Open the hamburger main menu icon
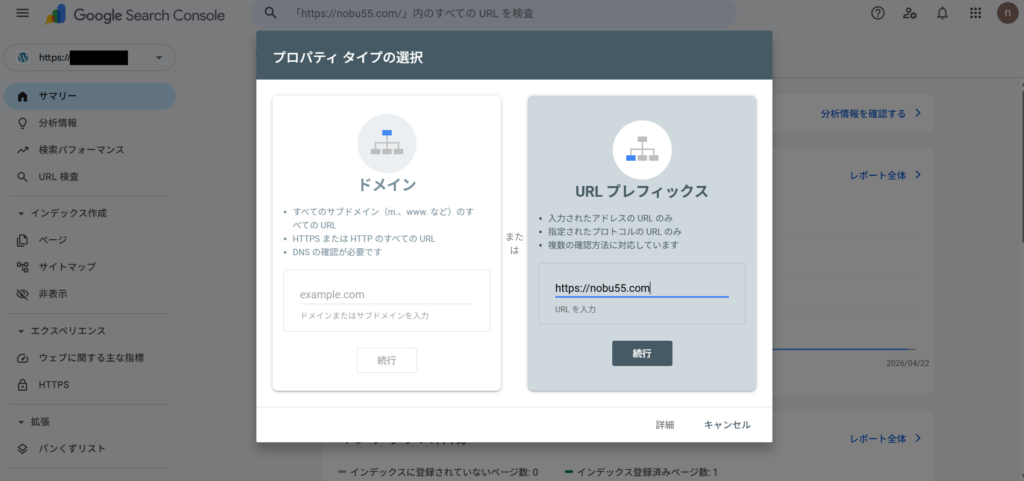1024x481 pixels. [x=23, y=14]
